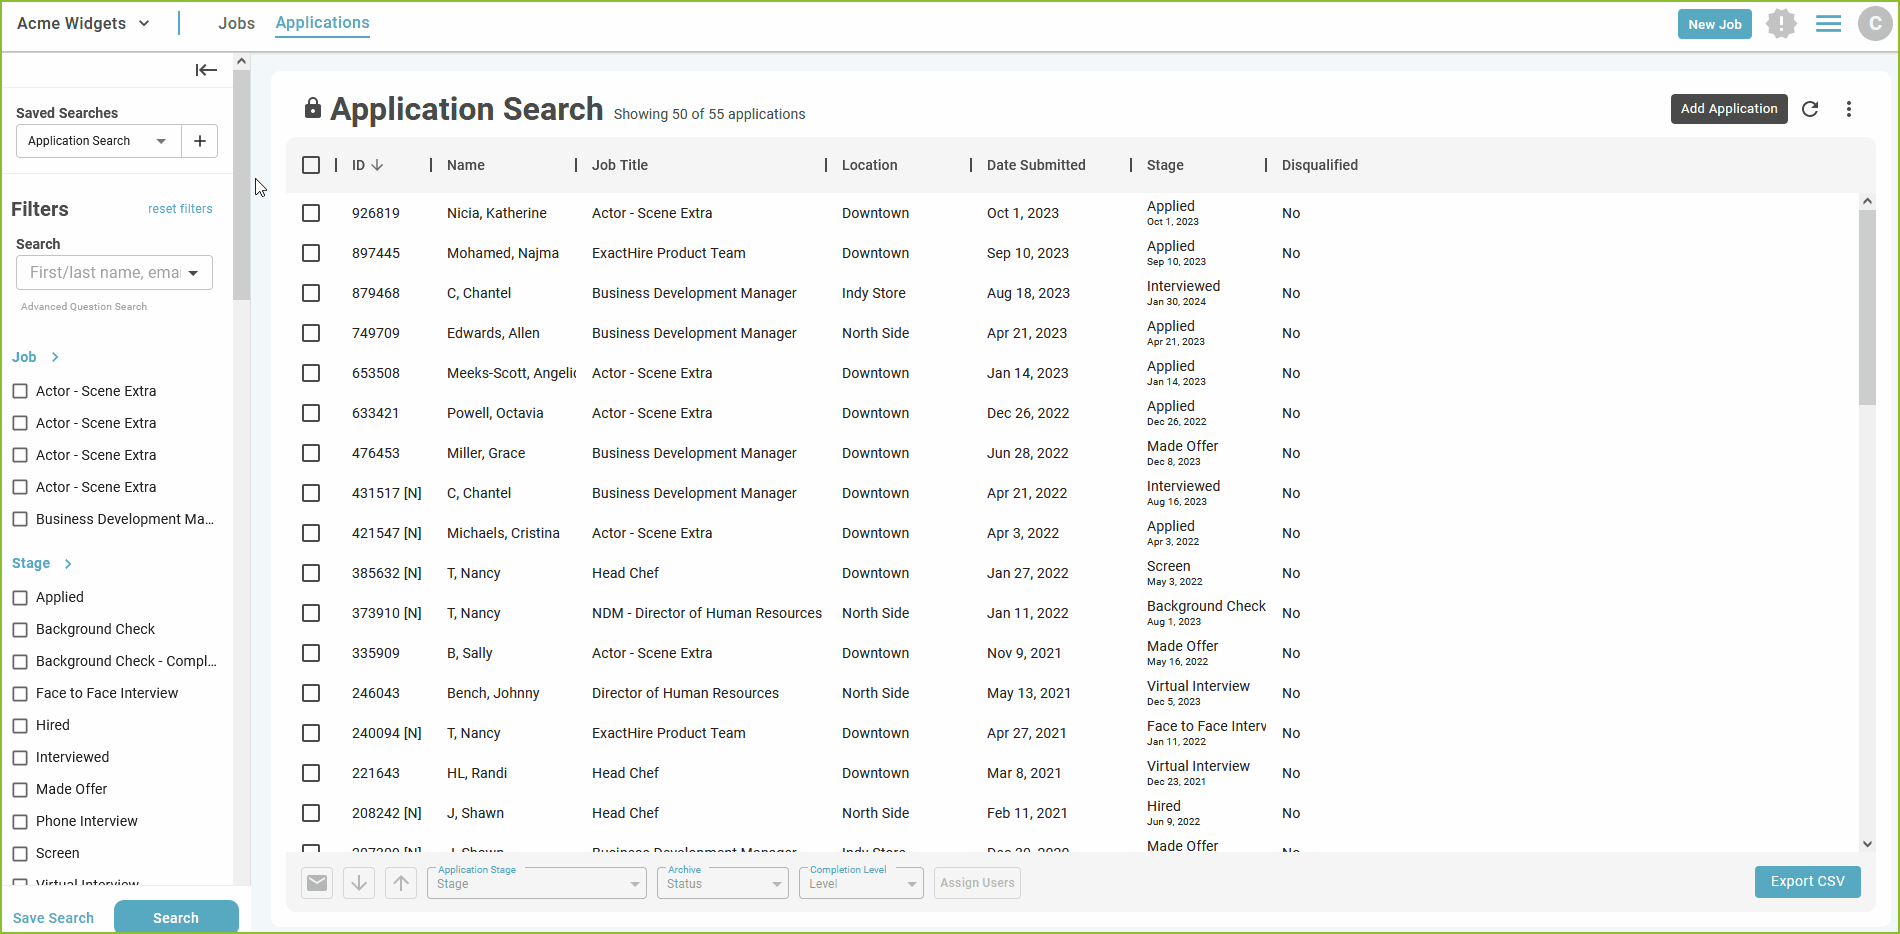The height and width of the screenshot is (934, 1900).
Task: Expand the Acme Widgets company dropdown
Action: [x=84, y=23]
